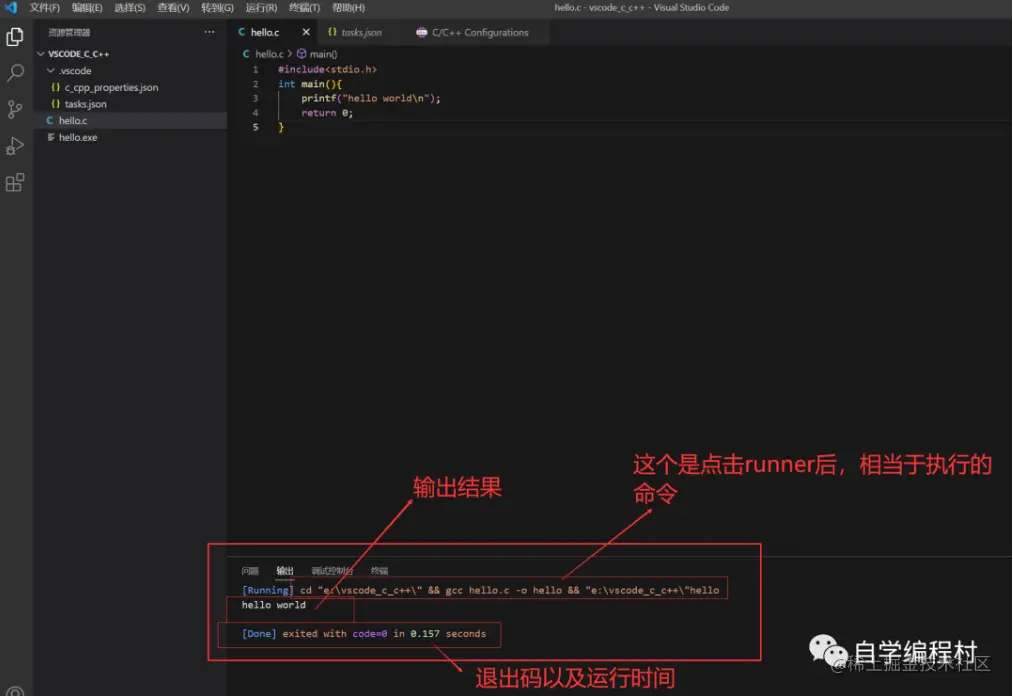
Task: Click hello.c C file icon in explorer
Action: coord(50,121)
